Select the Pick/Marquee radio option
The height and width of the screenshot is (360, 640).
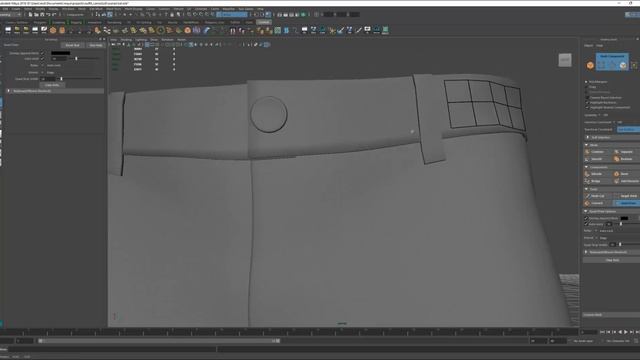coord(587,82)
